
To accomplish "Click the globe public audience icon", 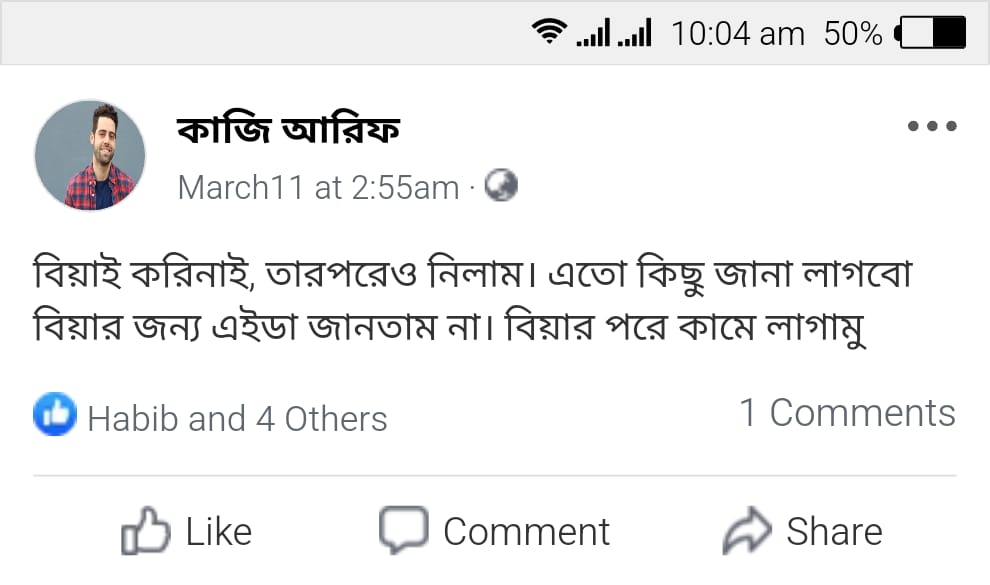I will [x=501, y=186].
